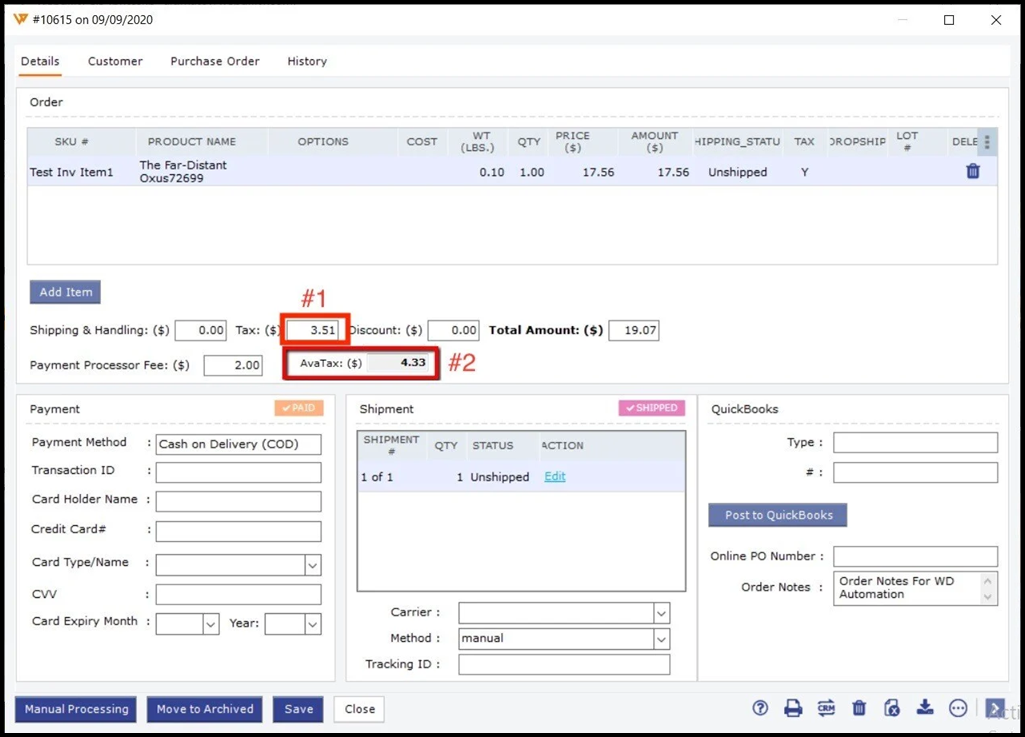
Task: Click the file with X icon
Action: 892,708
